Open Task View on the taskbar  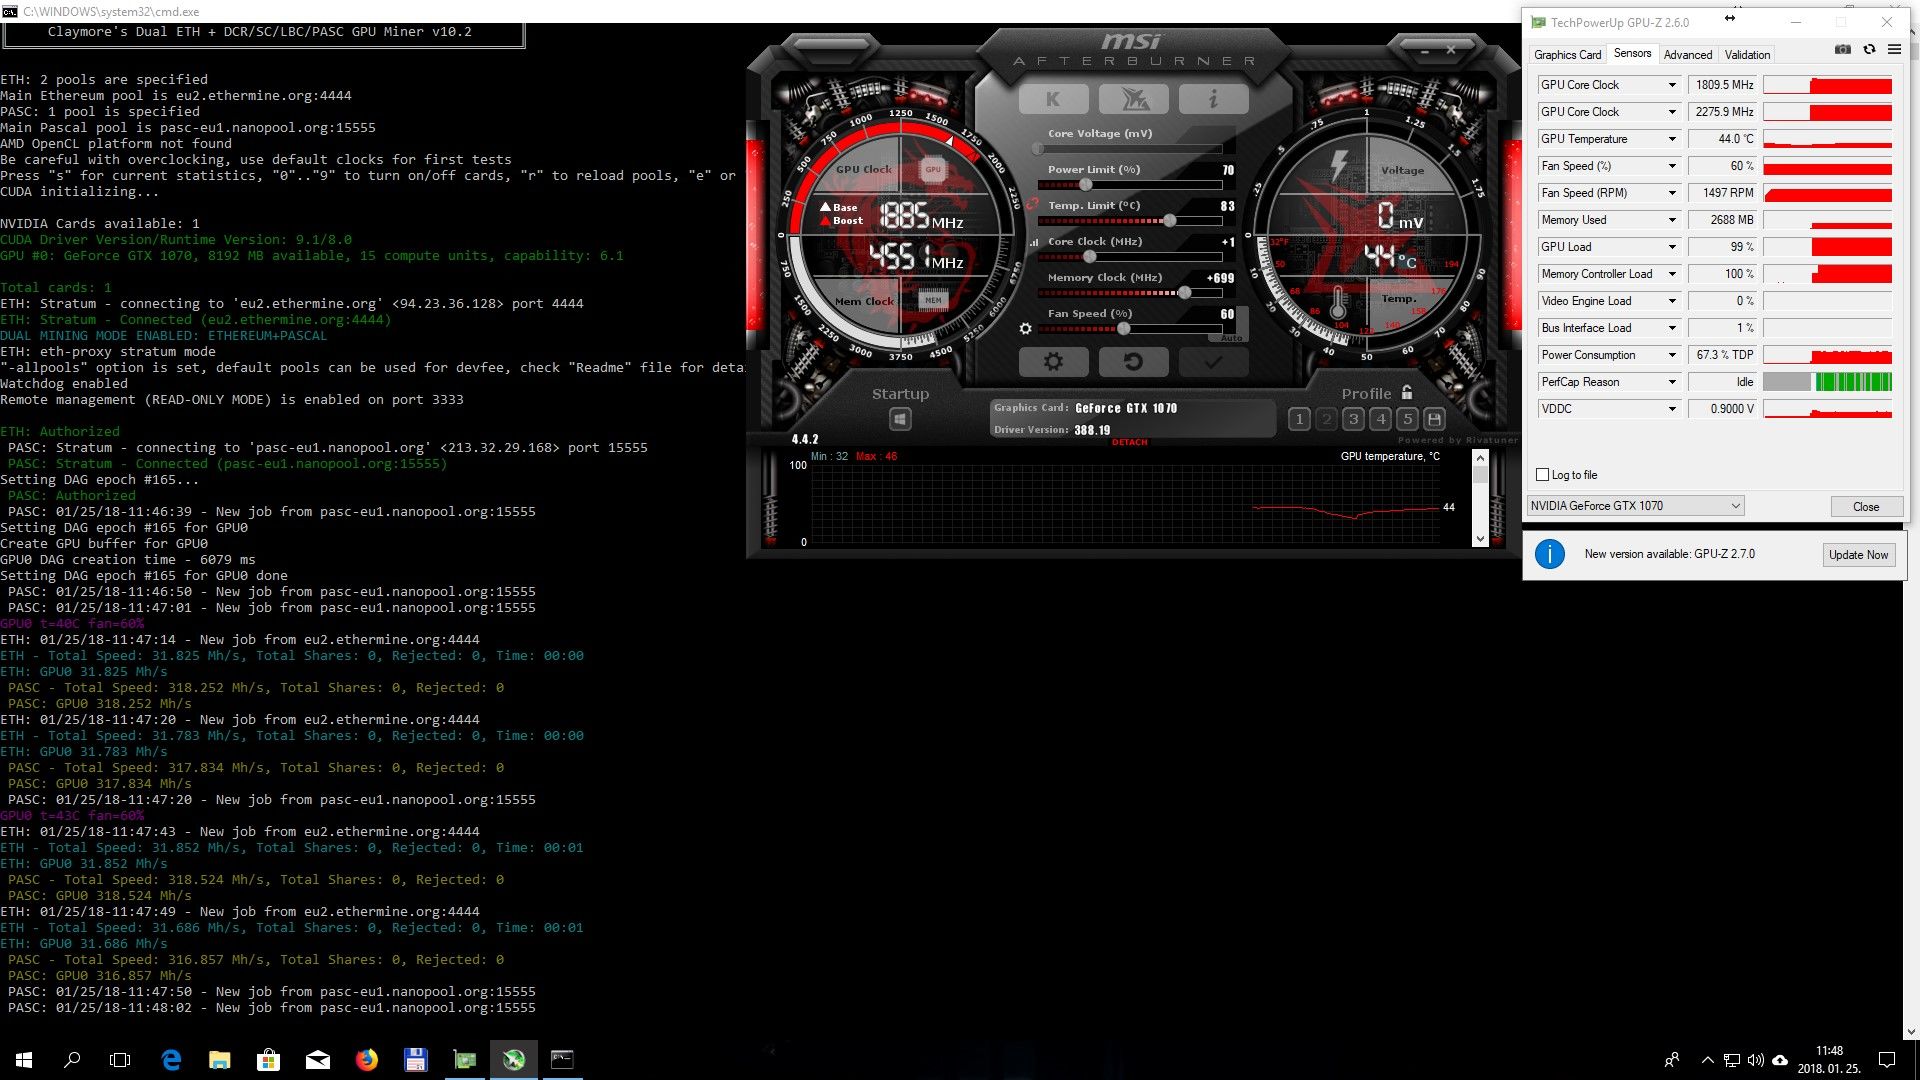(120, 1060)
